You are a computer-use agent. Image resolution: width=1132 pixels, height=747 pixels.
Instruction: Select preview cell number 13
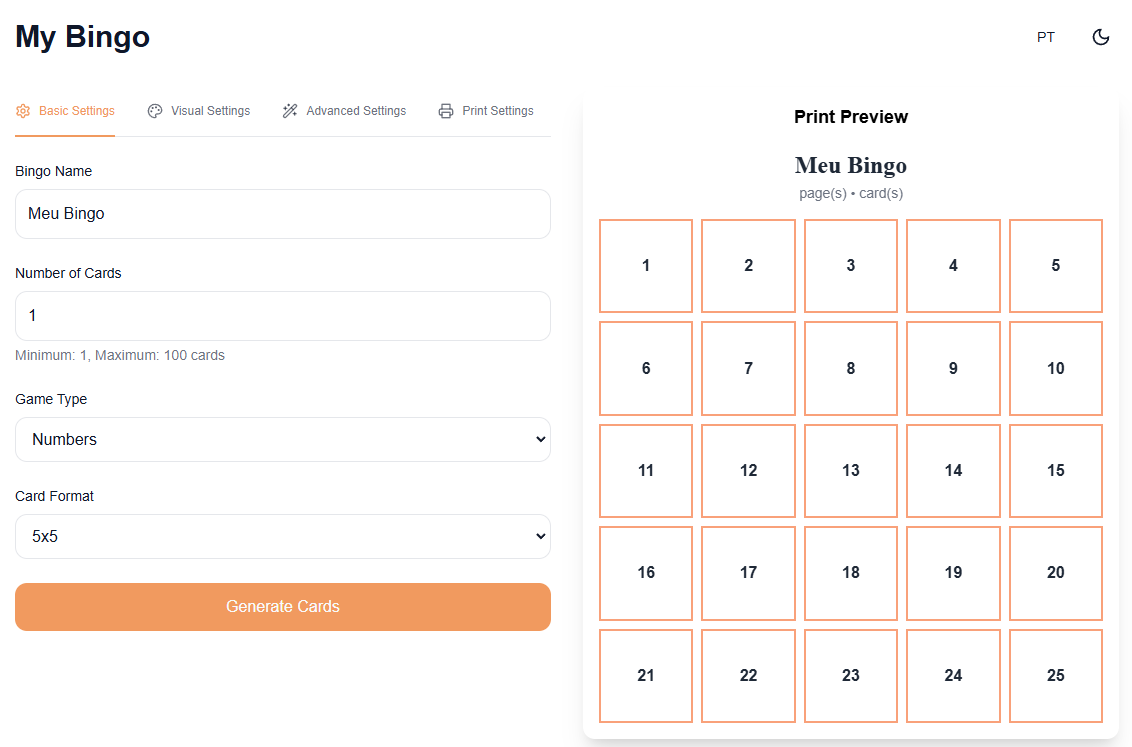(x=850, y=471)
